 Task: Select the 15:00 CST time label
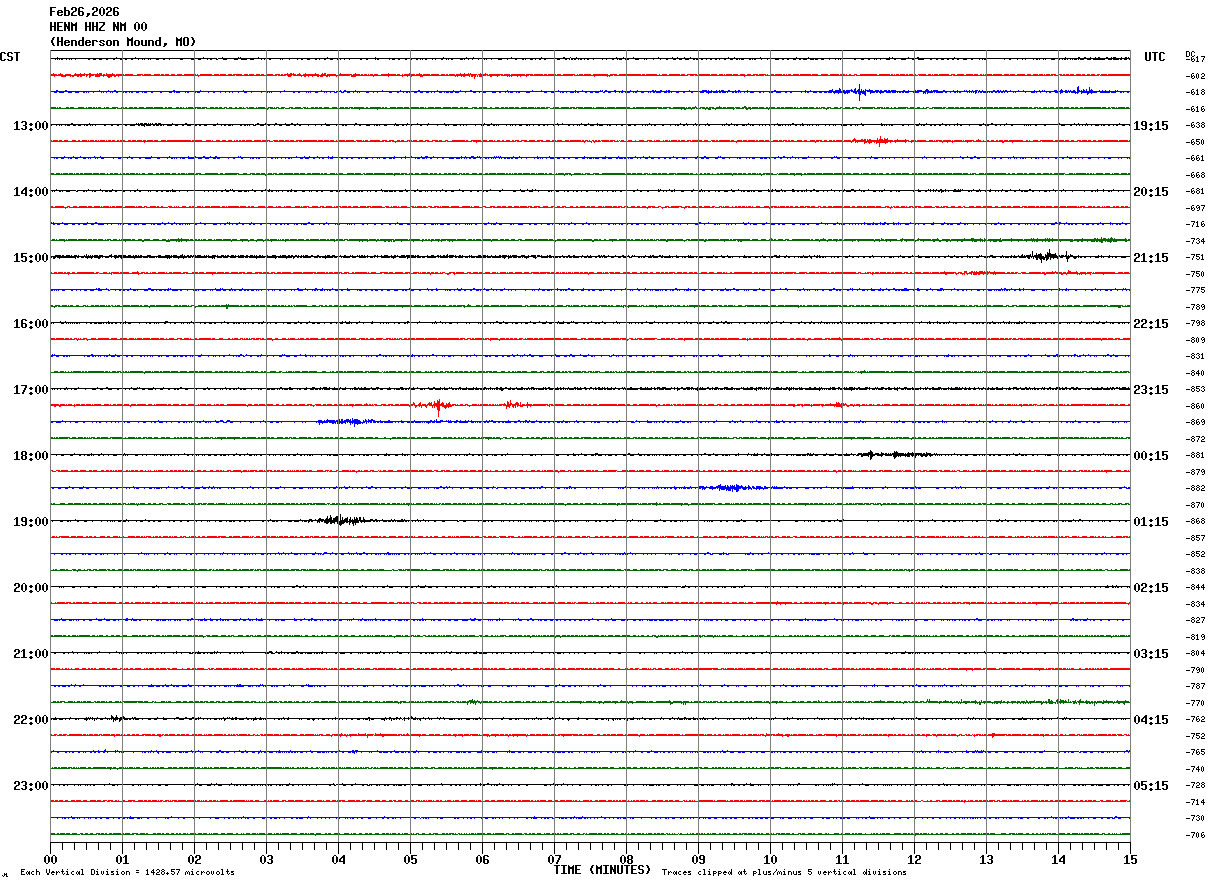[x=30, y=258]
